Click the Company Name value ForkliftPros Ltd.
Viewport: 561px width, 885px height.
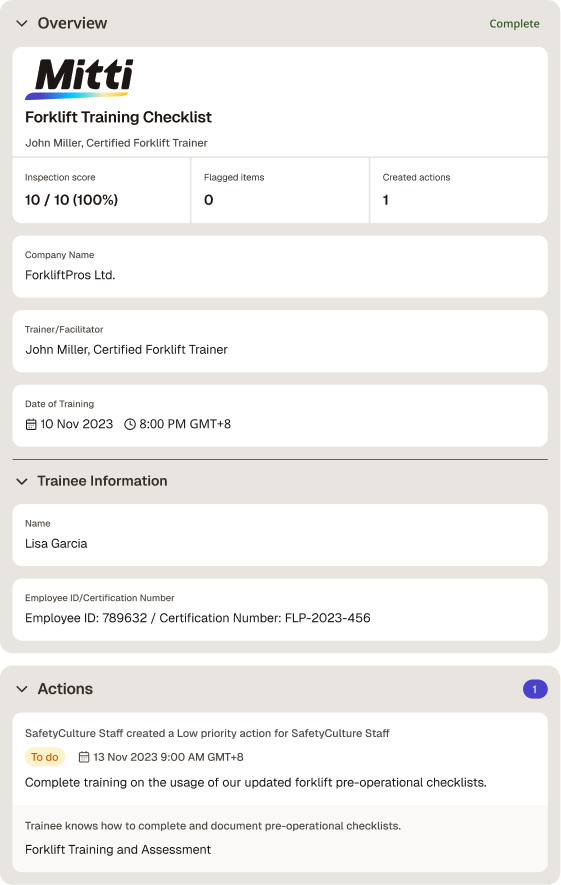[x=70, y=275]
